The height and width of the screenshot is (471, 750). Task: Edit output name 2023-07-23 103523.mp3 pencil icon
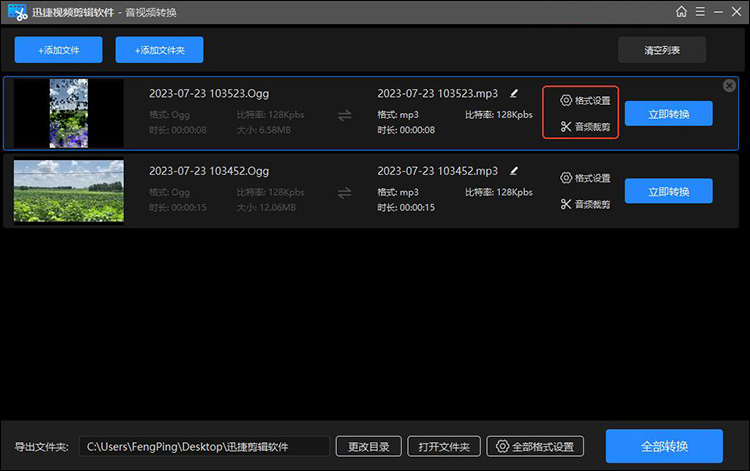(514, 94)
